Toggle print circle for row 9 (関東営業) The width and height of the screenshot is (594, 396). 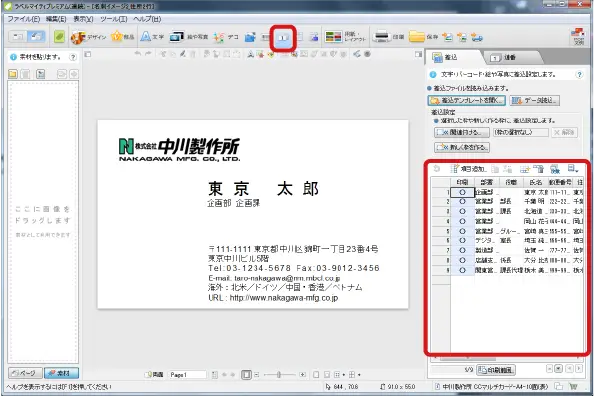tap(462, 270)
